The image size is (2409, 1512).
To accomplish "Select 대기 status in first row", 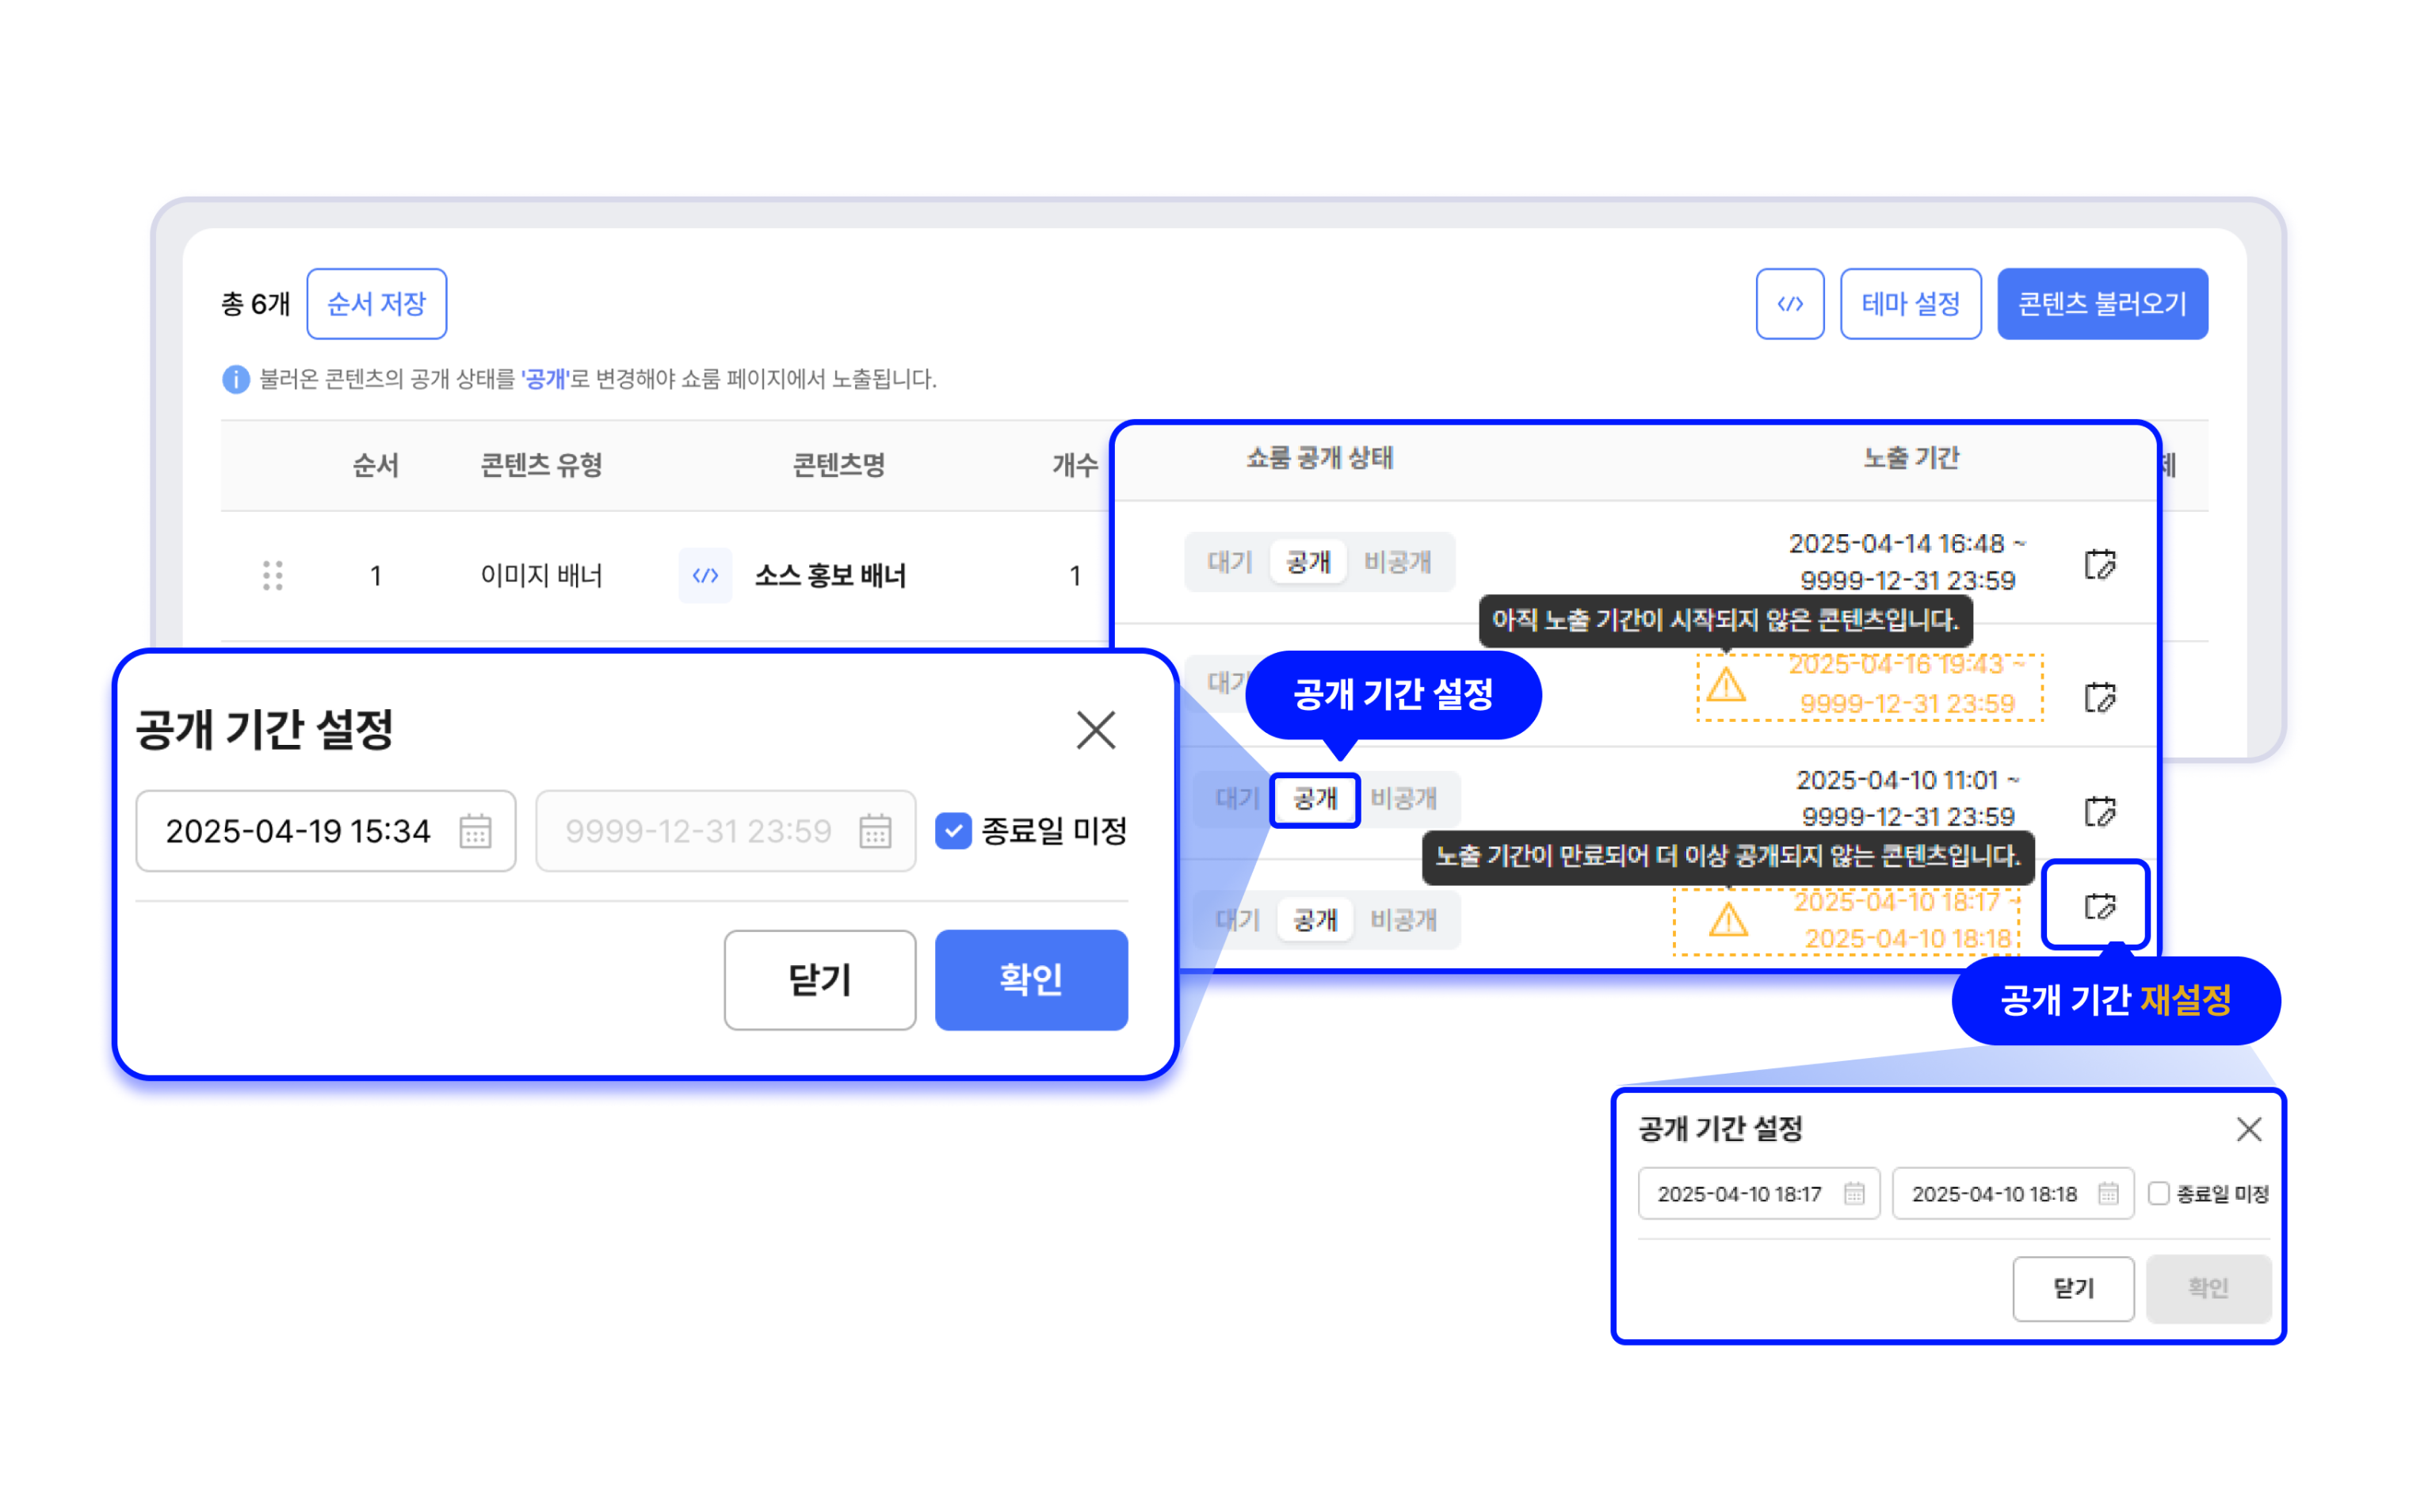I will 1229,562.
